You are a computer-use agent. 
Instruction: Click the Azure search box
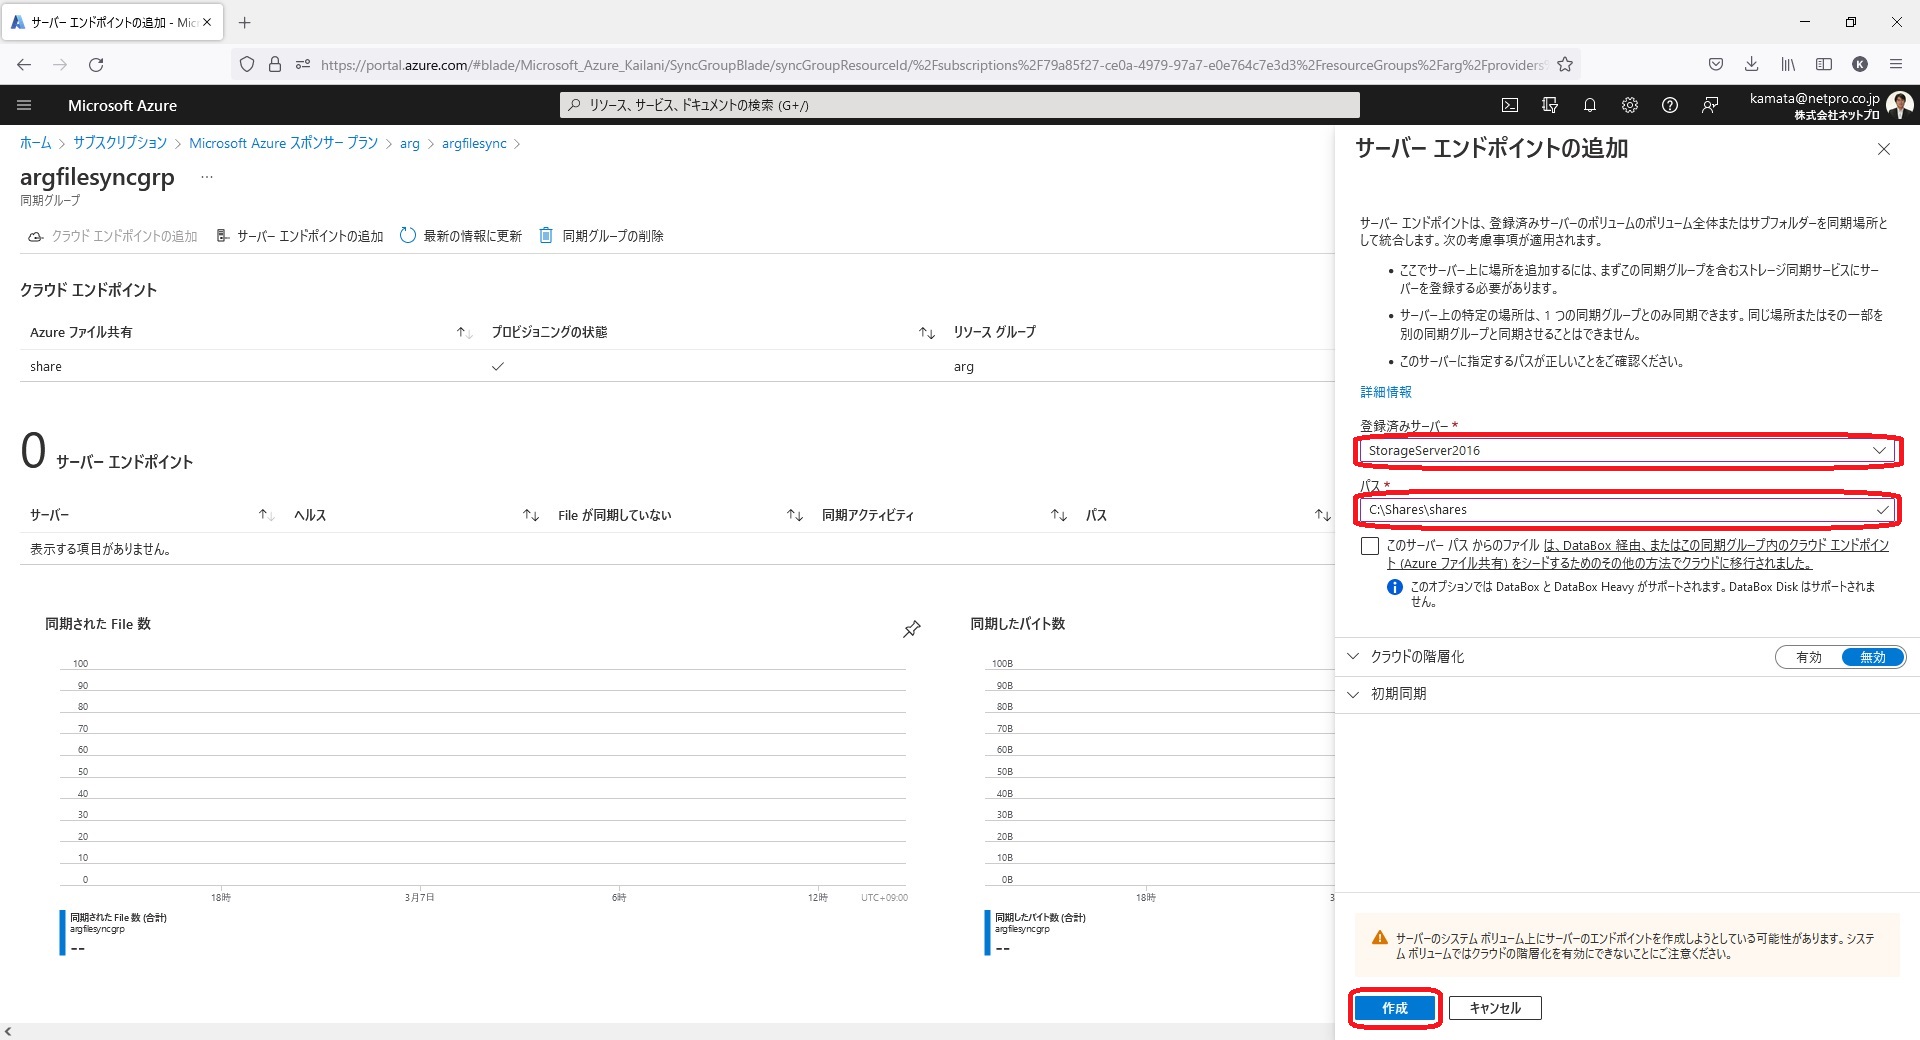click(960, 105)
